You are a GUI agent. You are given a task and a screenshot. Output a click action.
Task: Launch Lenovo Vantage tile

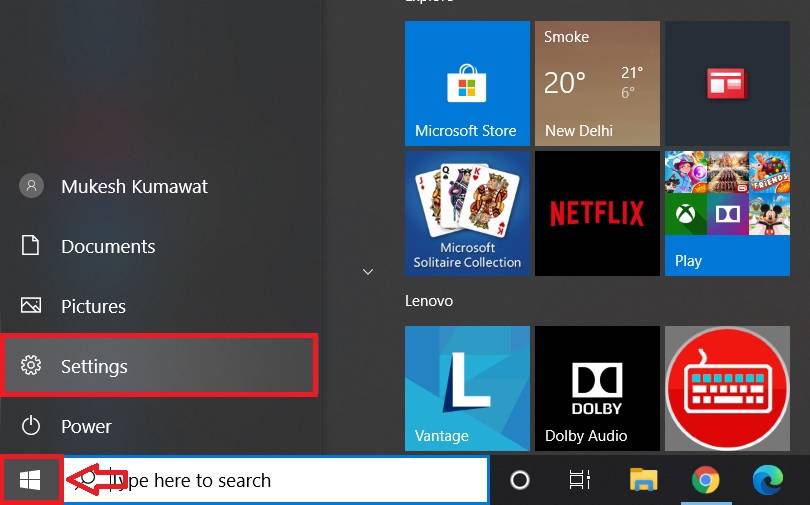click(467, 388)
